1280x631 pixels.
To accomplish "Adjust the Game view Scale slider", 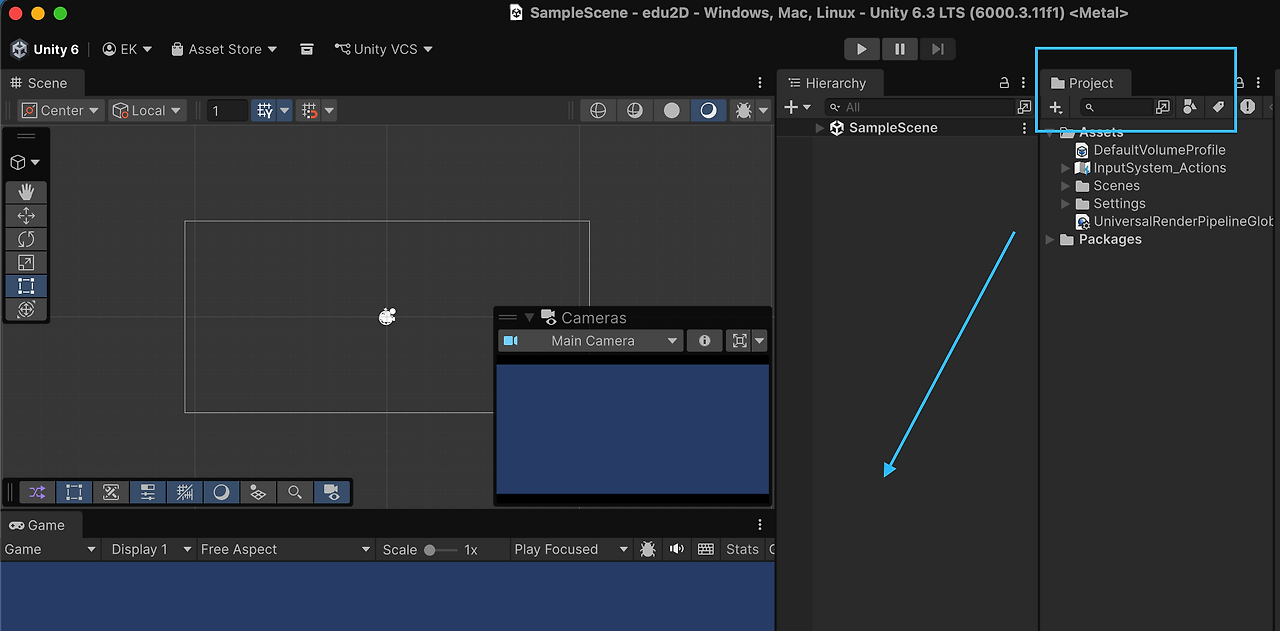I will point(440,550).
